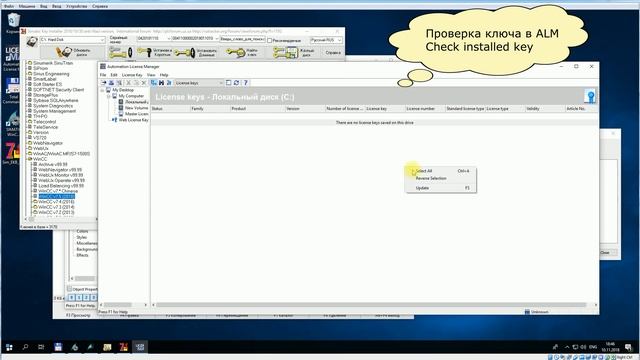This screenshot has height=360, width=640.
Task: Open the notification center on taskbar
Action: [x=628, y=347]
